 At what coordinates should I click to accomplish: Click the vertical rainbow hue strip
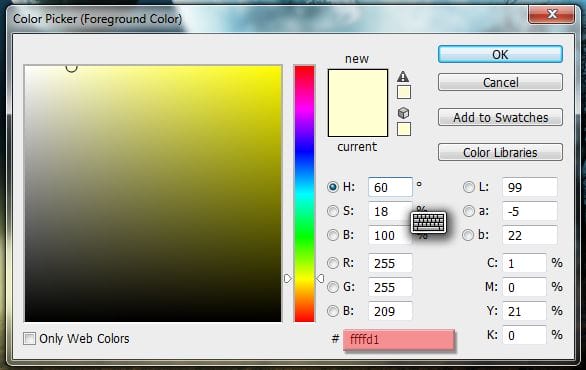(x=304, y=193)
